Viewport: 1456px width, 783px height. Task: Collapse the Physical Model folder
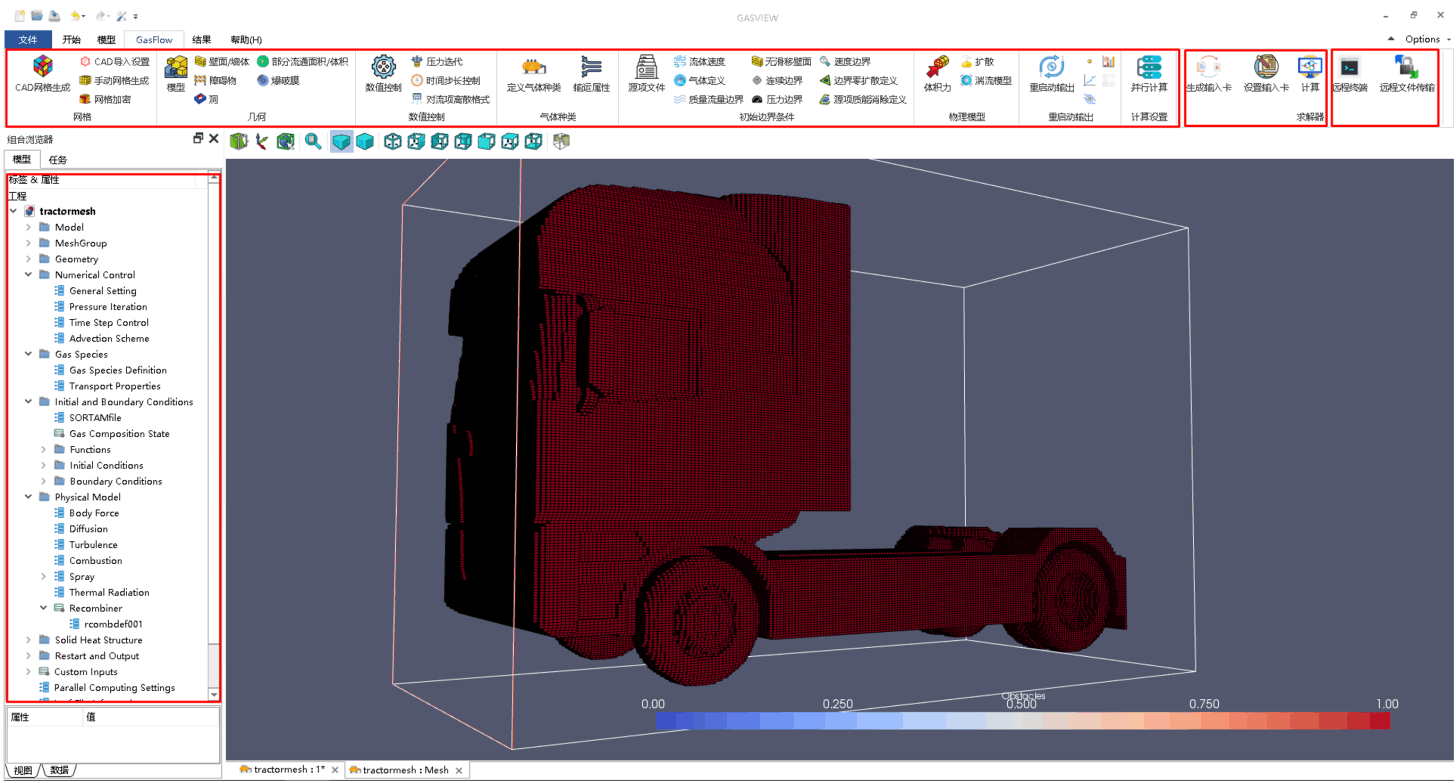click(x=28, y=497)
